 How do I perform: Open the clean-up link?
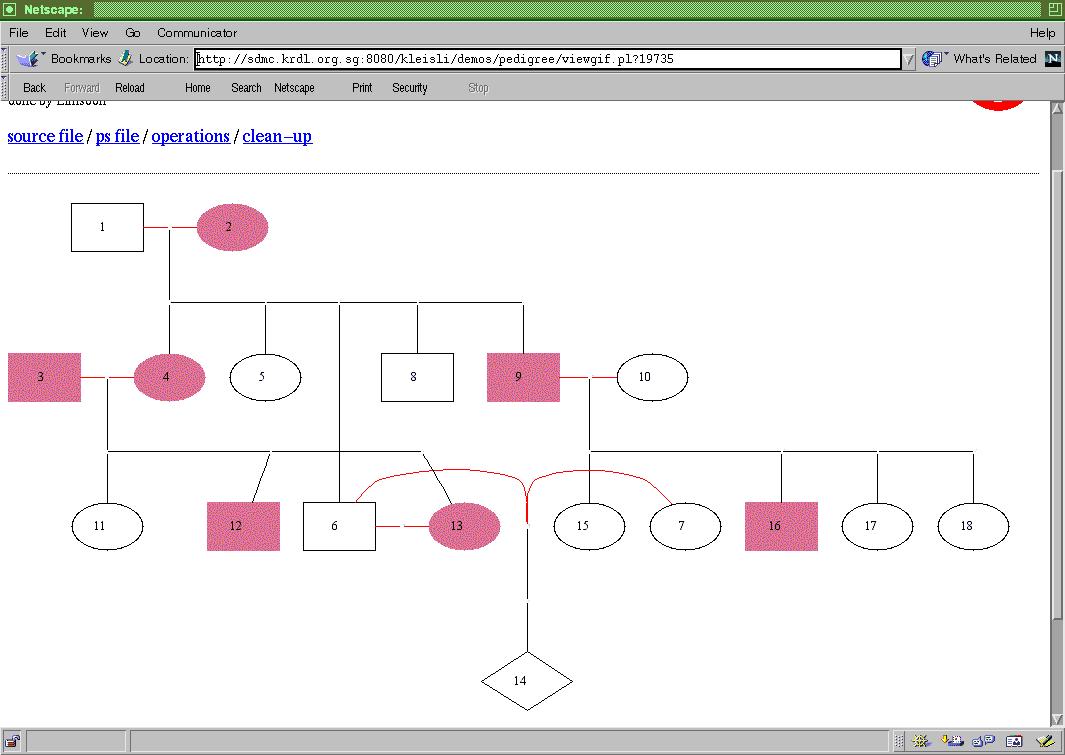coord(277,136)
